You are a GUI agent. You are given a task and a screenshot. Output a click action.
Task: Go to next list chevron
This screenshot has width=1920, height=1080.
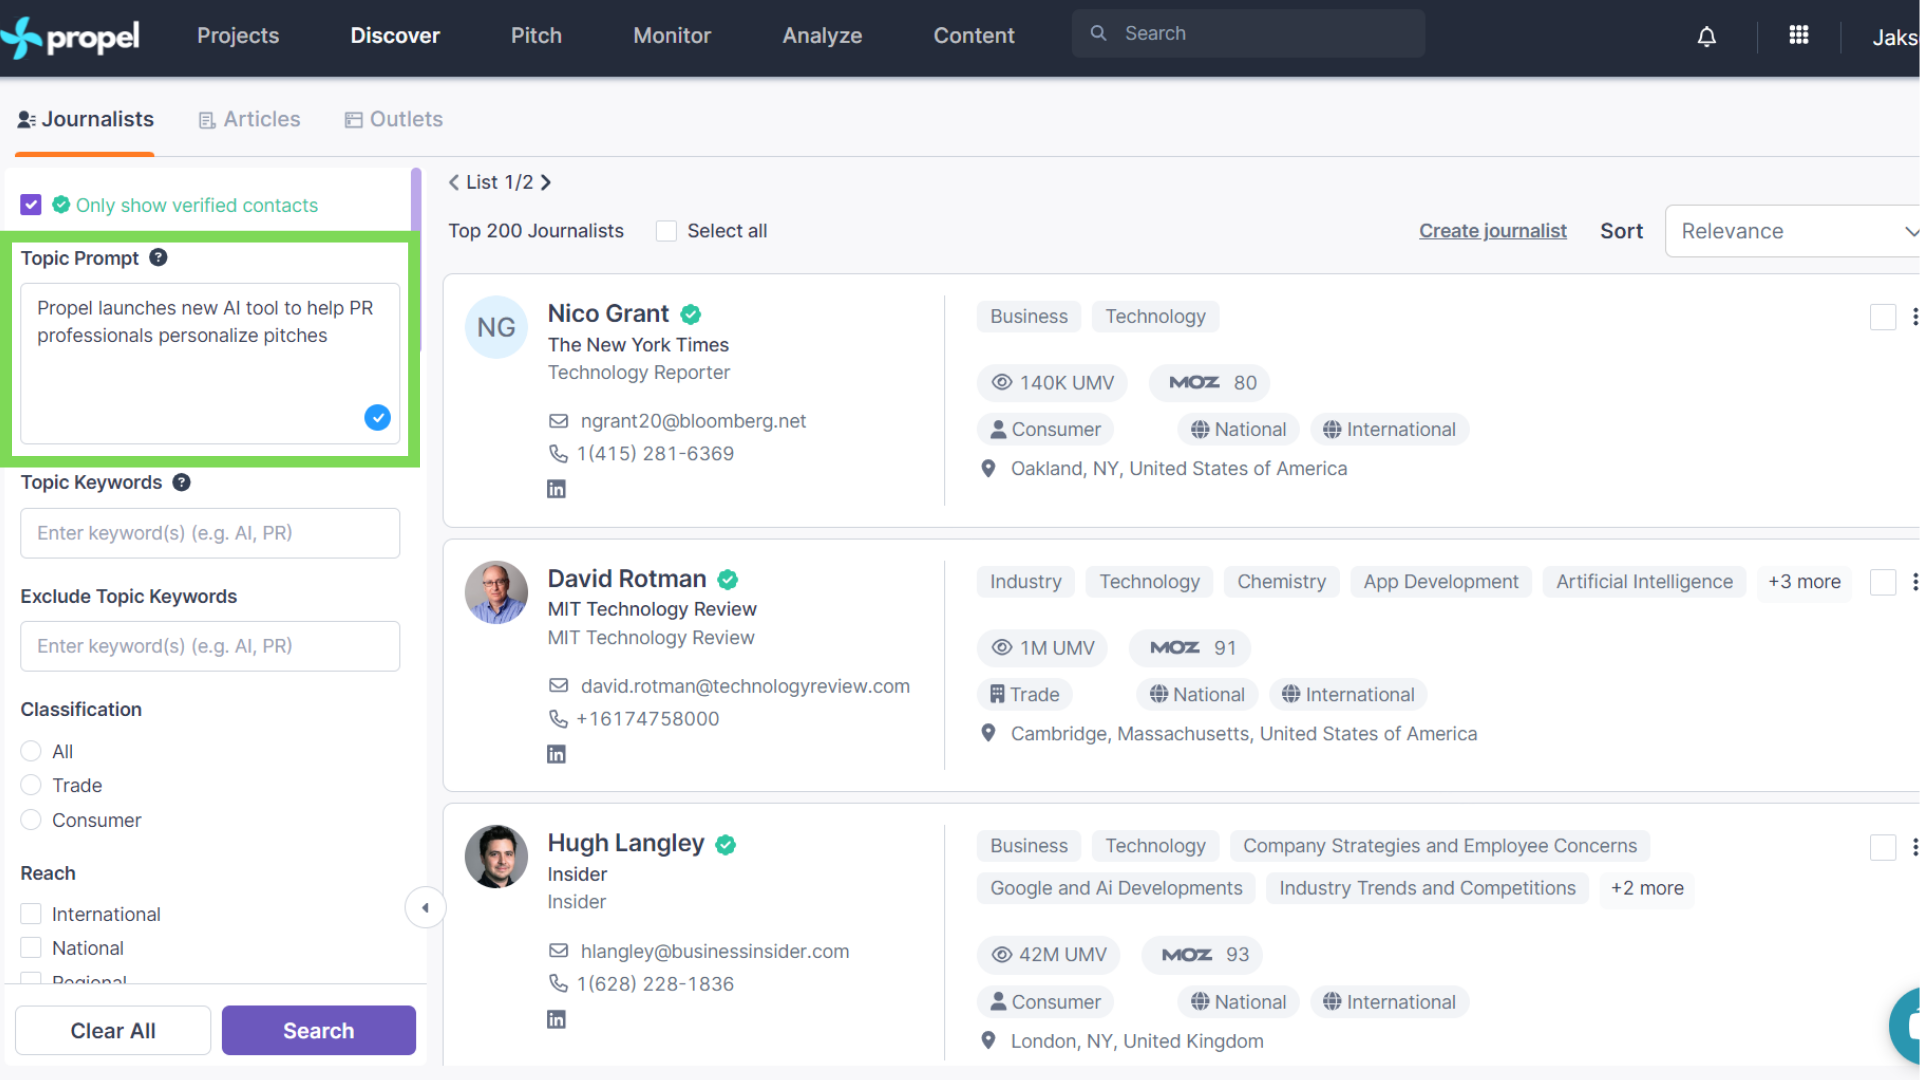pos(546,182)
